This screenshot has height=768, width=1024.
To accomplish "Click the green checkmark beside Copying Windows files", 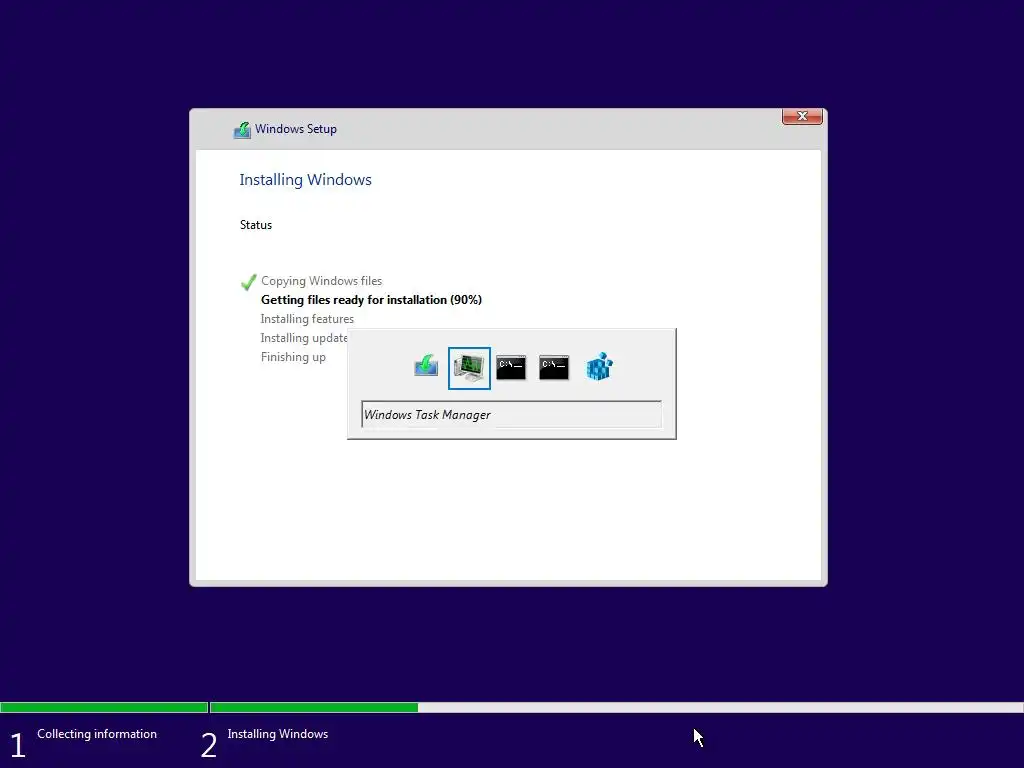I will coord(249,282).
